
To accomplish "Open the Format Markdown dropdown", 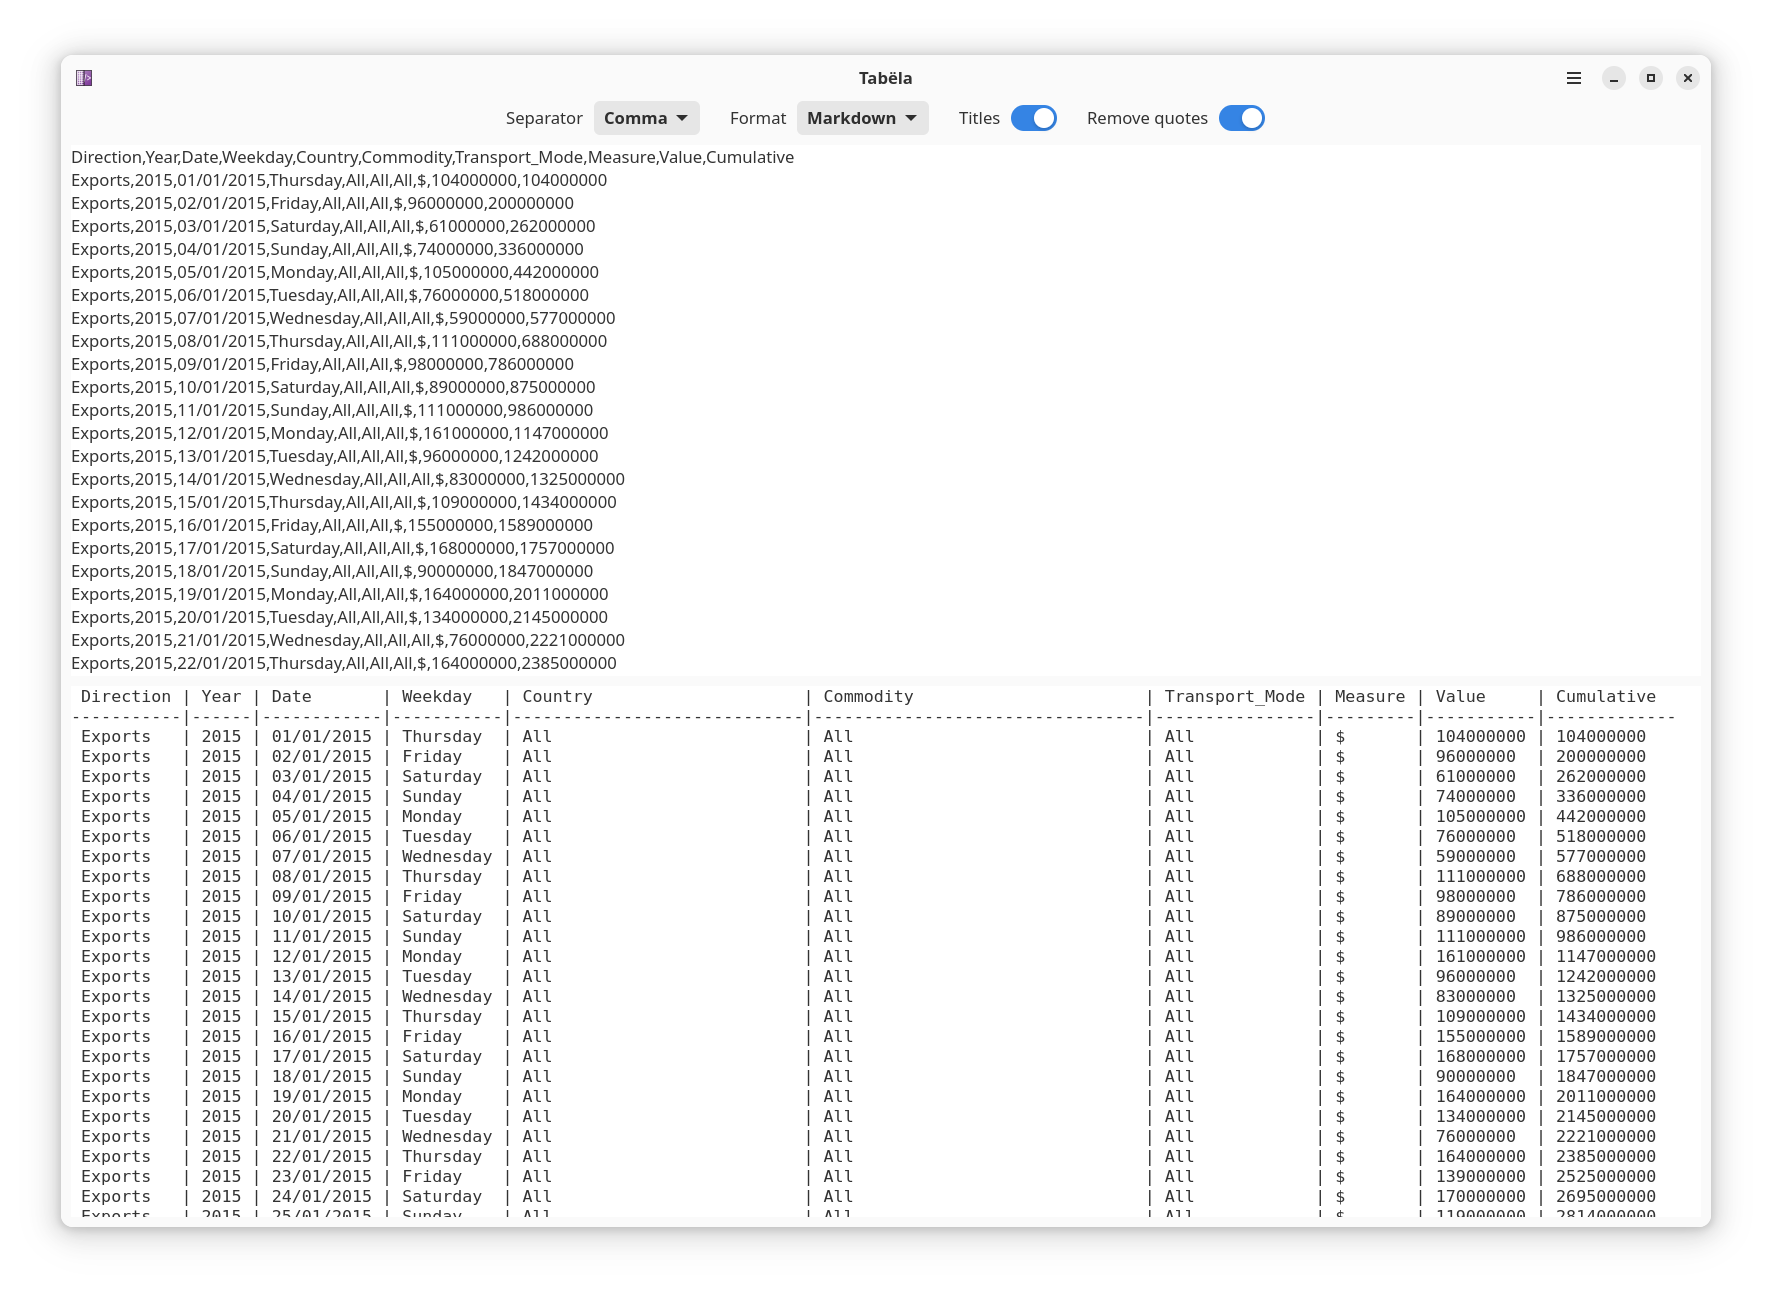I will pos(862,118).
